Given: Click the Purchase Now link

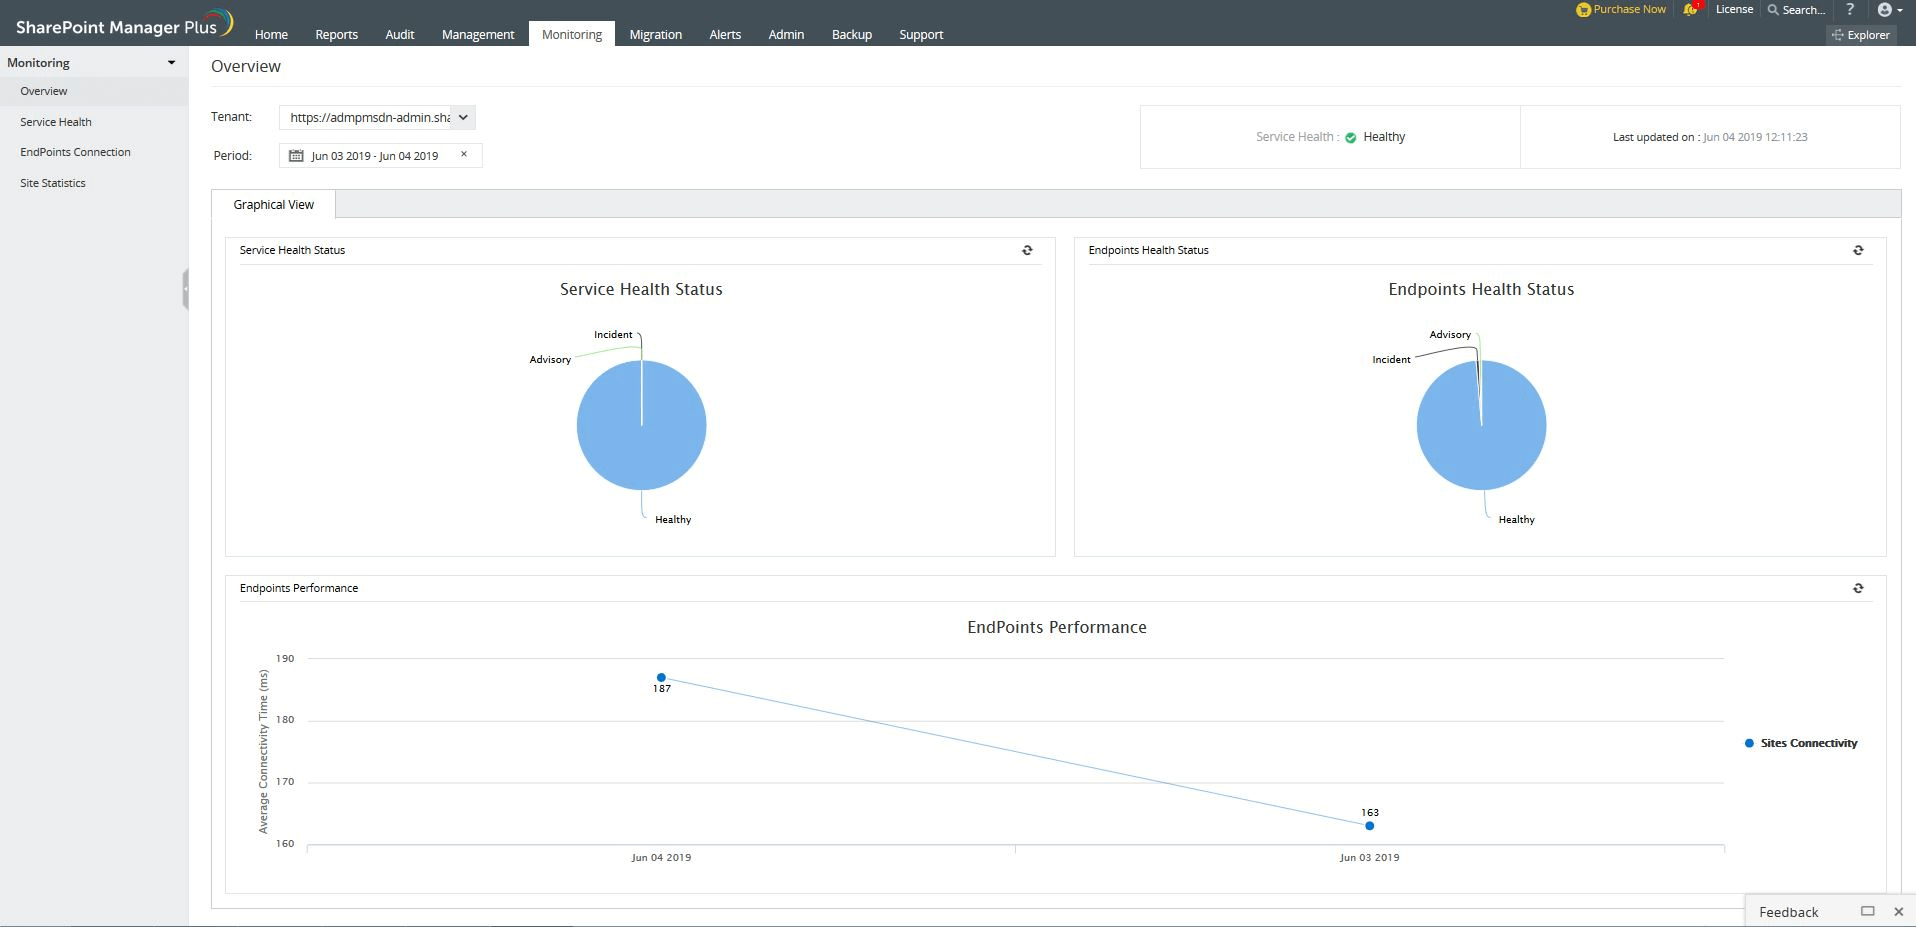Looking at the screenshot, I should pos(1622,10).
